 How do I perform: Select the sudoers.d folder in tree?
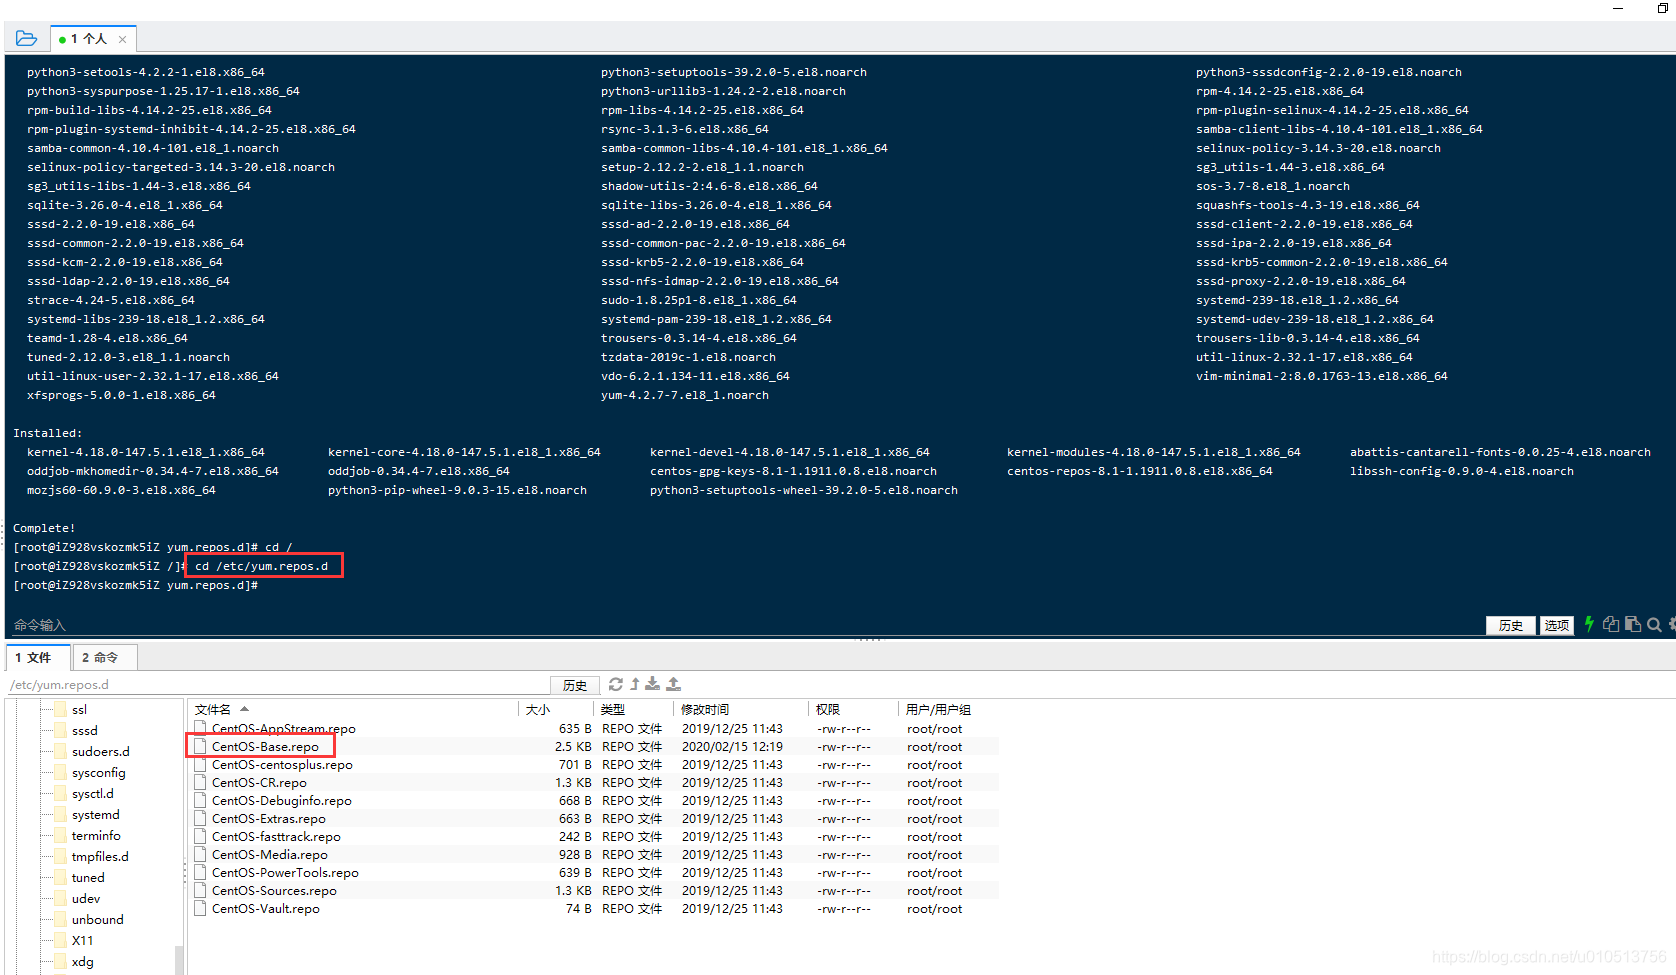(100, 751)
